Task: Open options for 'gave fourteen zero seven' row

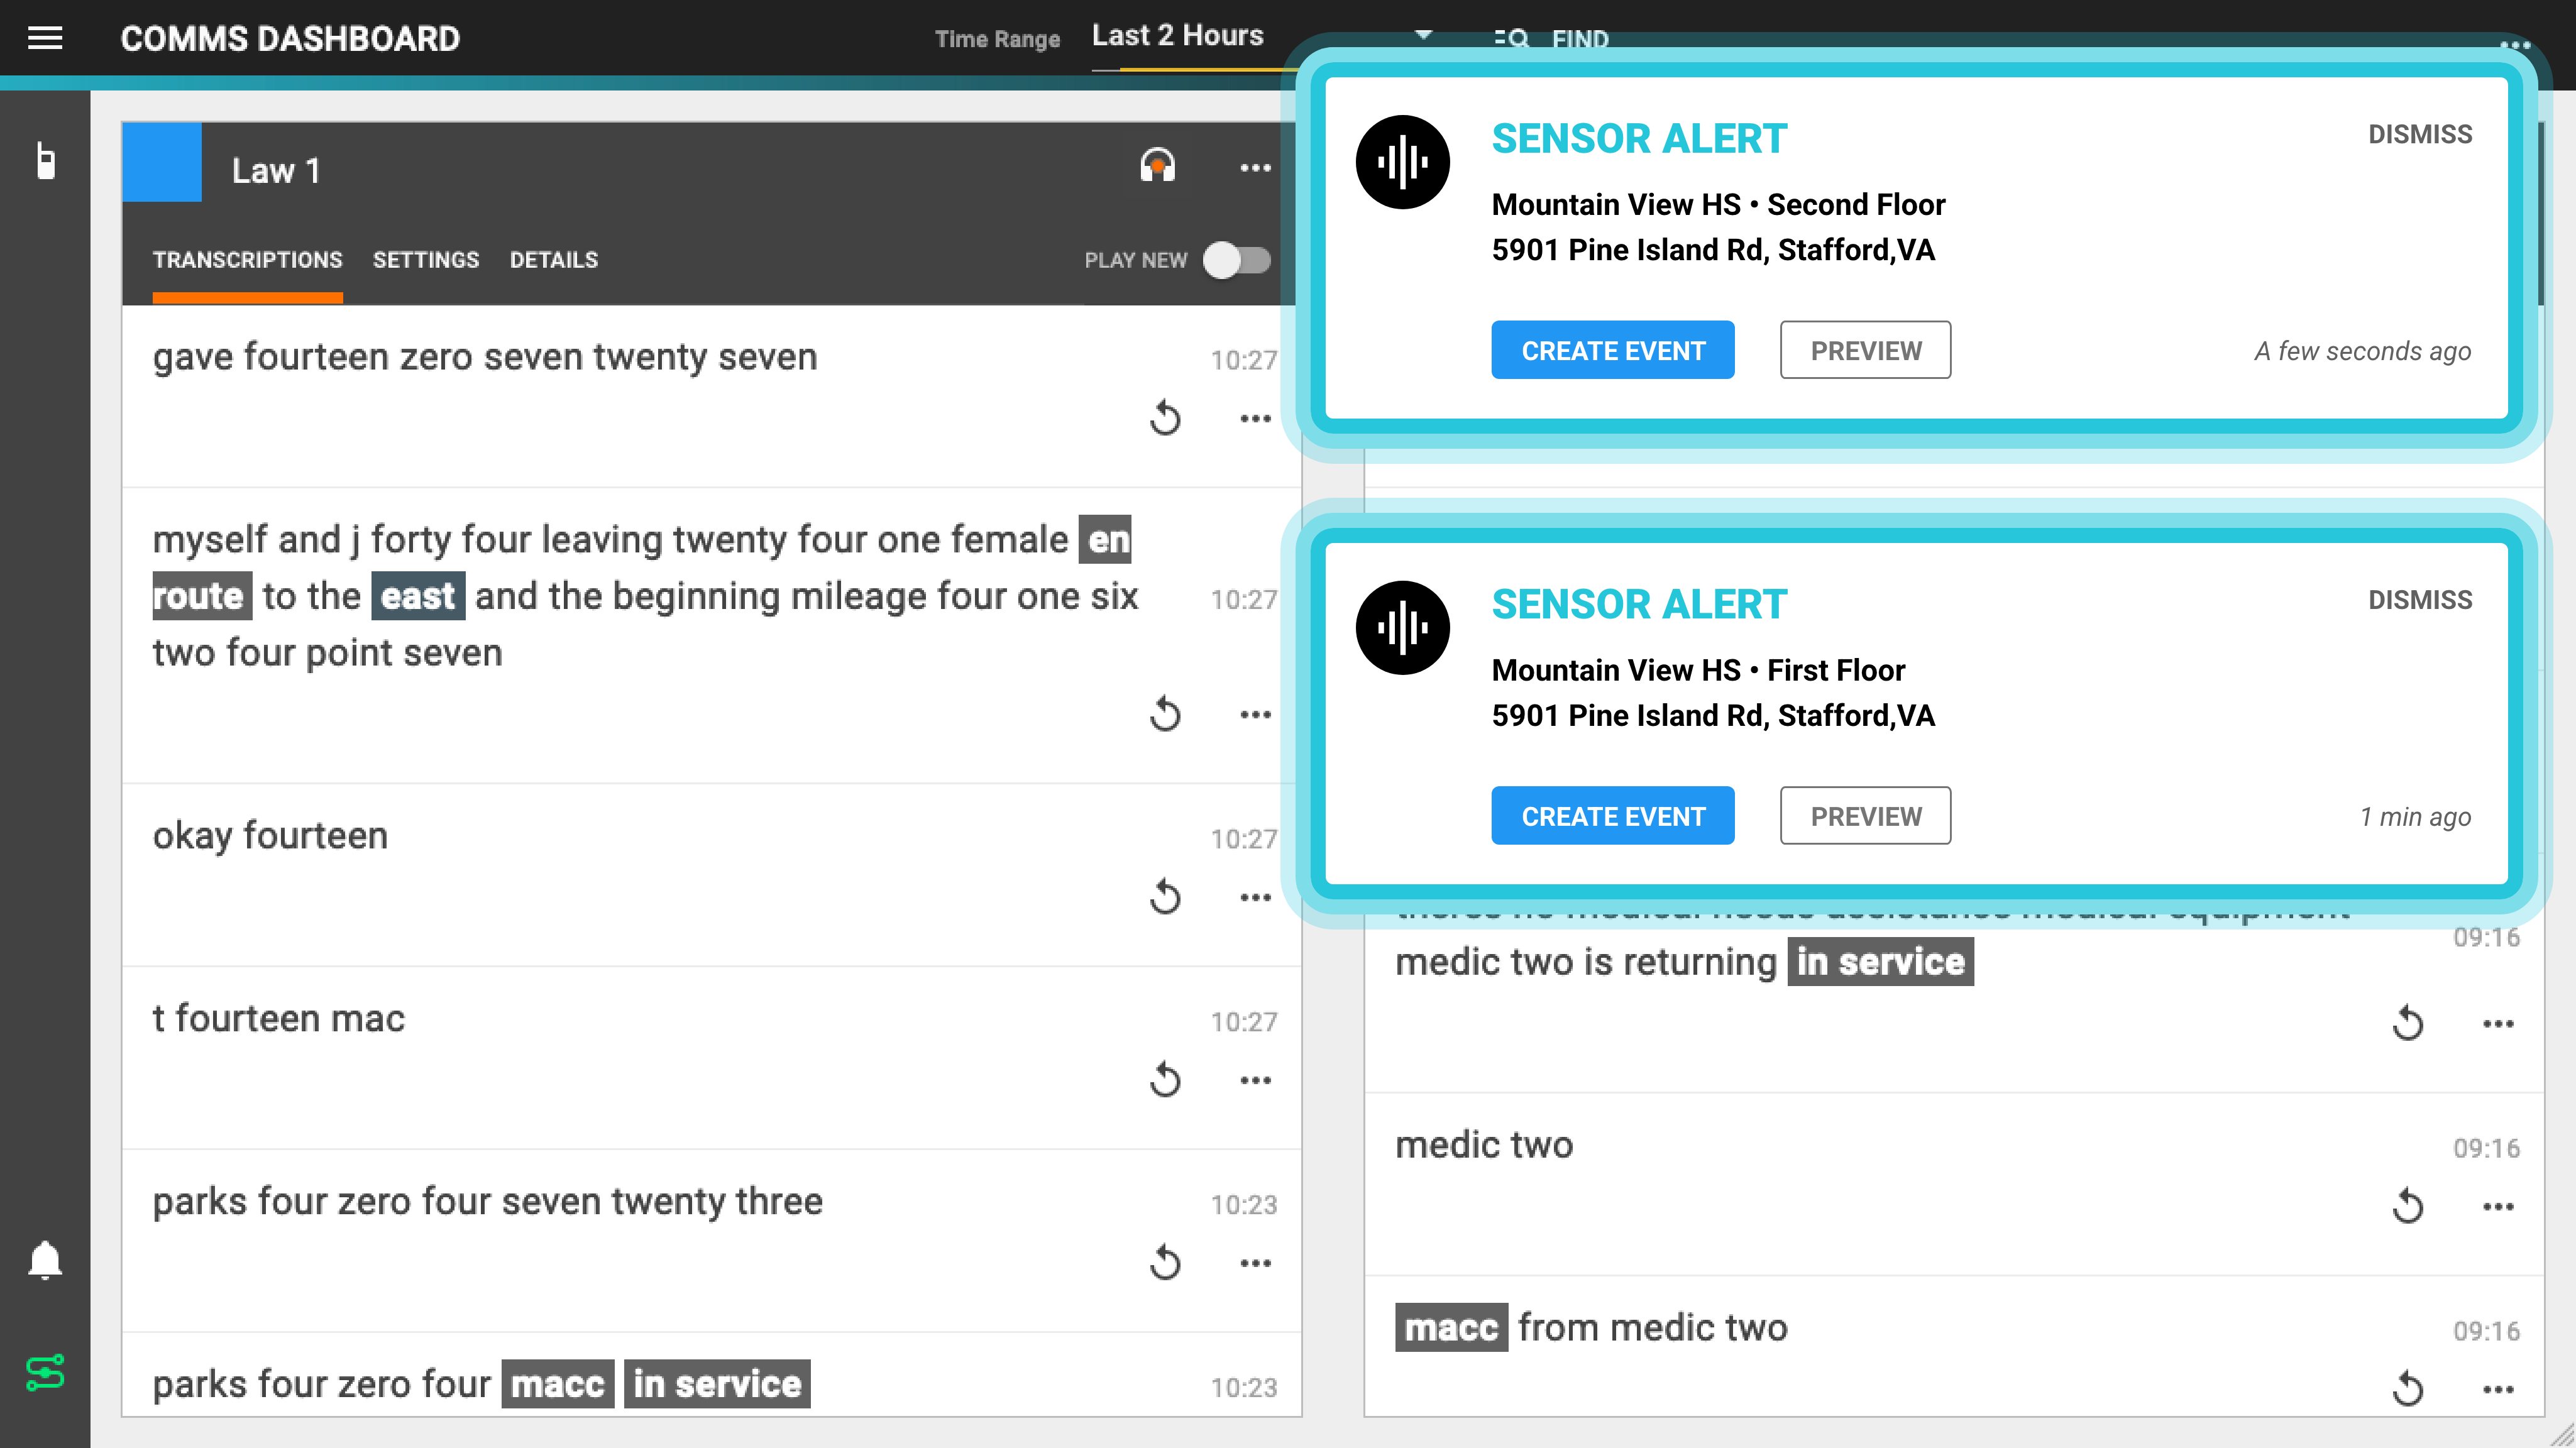Action: 1255,418
